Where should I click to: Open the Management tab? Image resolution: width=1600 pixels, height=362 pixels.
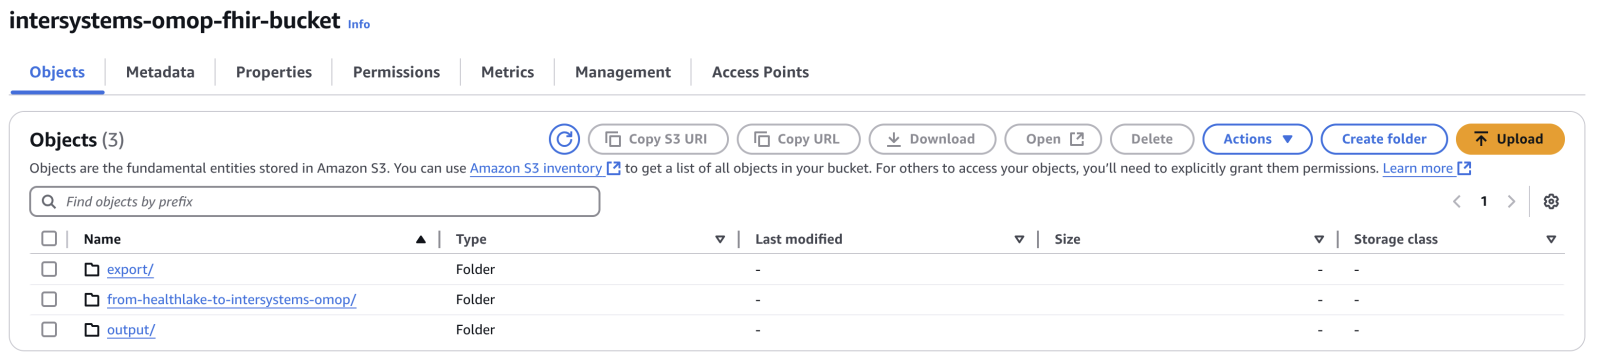[623, 72]
